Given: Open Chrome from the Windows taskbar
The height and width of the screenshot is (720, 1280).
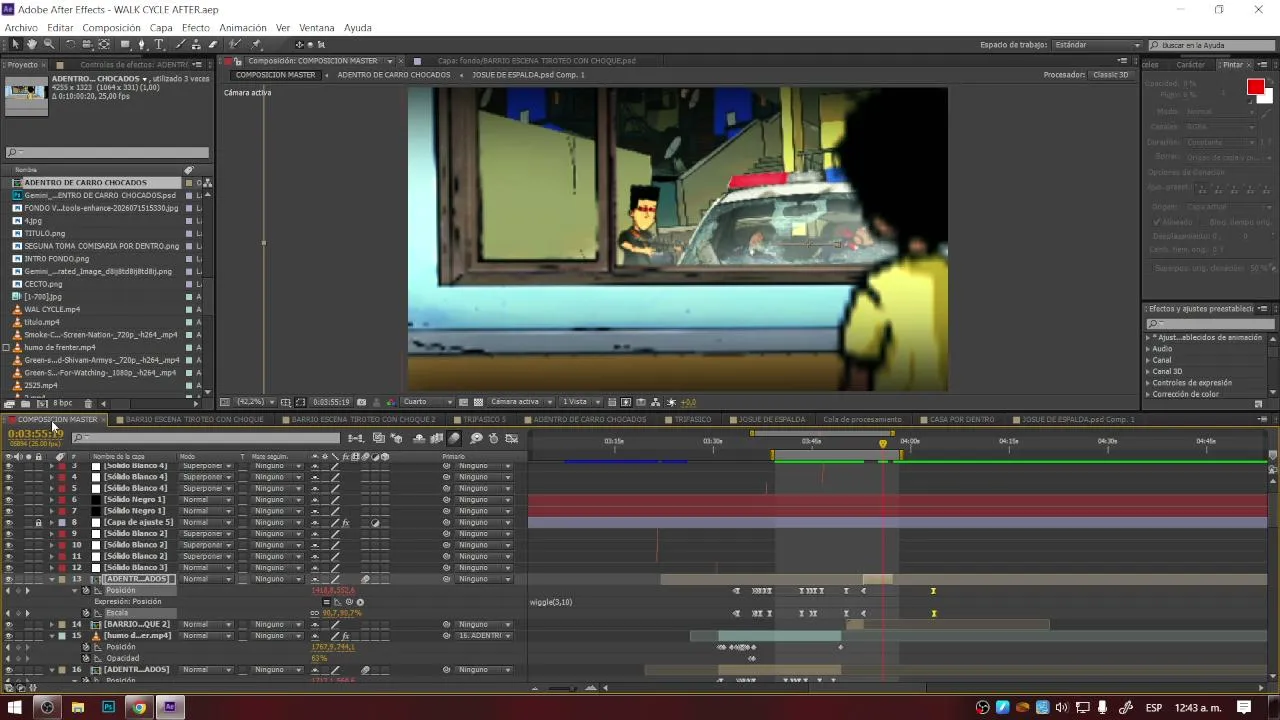Looking at the screenshot, I should click(x=139, y=707).
